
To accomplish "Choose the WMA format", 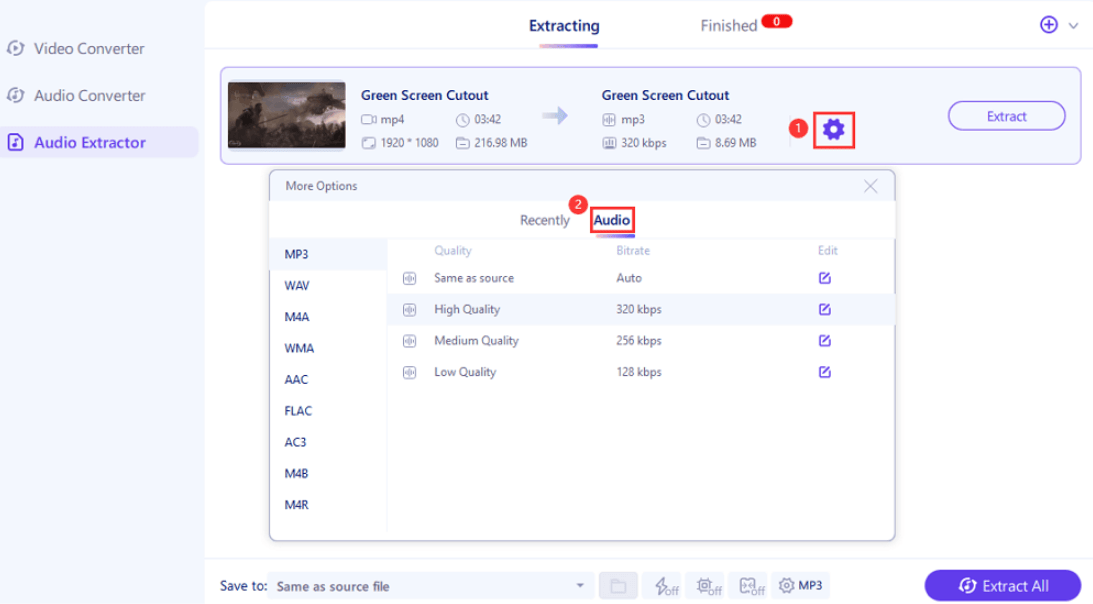I will pos(328,349).
